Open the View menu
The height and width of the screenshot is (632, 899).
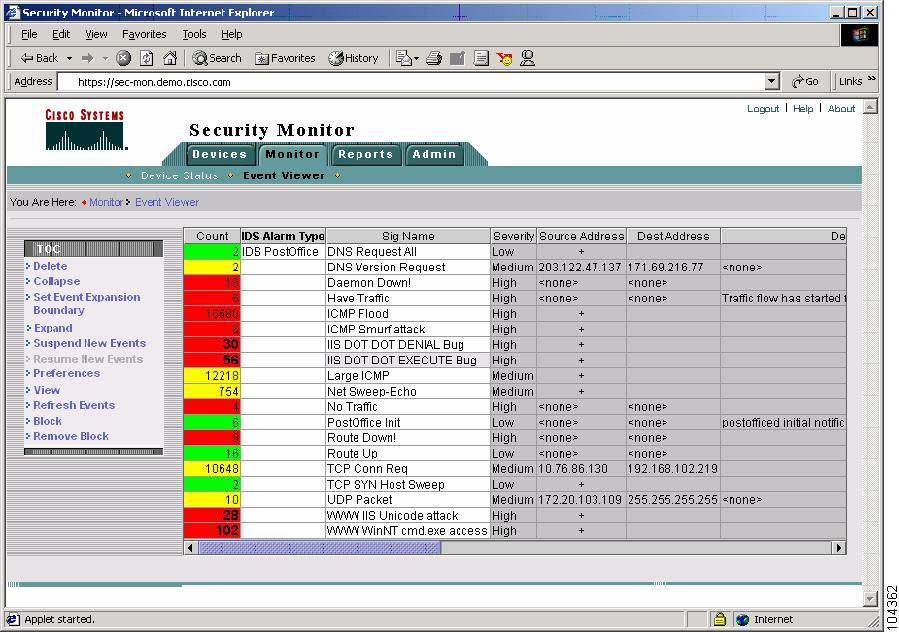[96, 34]
